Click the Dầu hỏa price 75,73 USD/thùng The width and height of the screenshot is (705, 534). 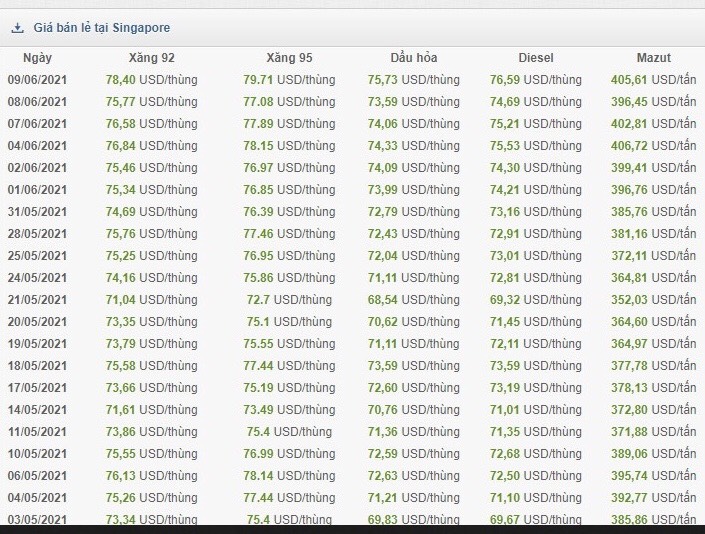pyautogui.click(x=414, y=80)
